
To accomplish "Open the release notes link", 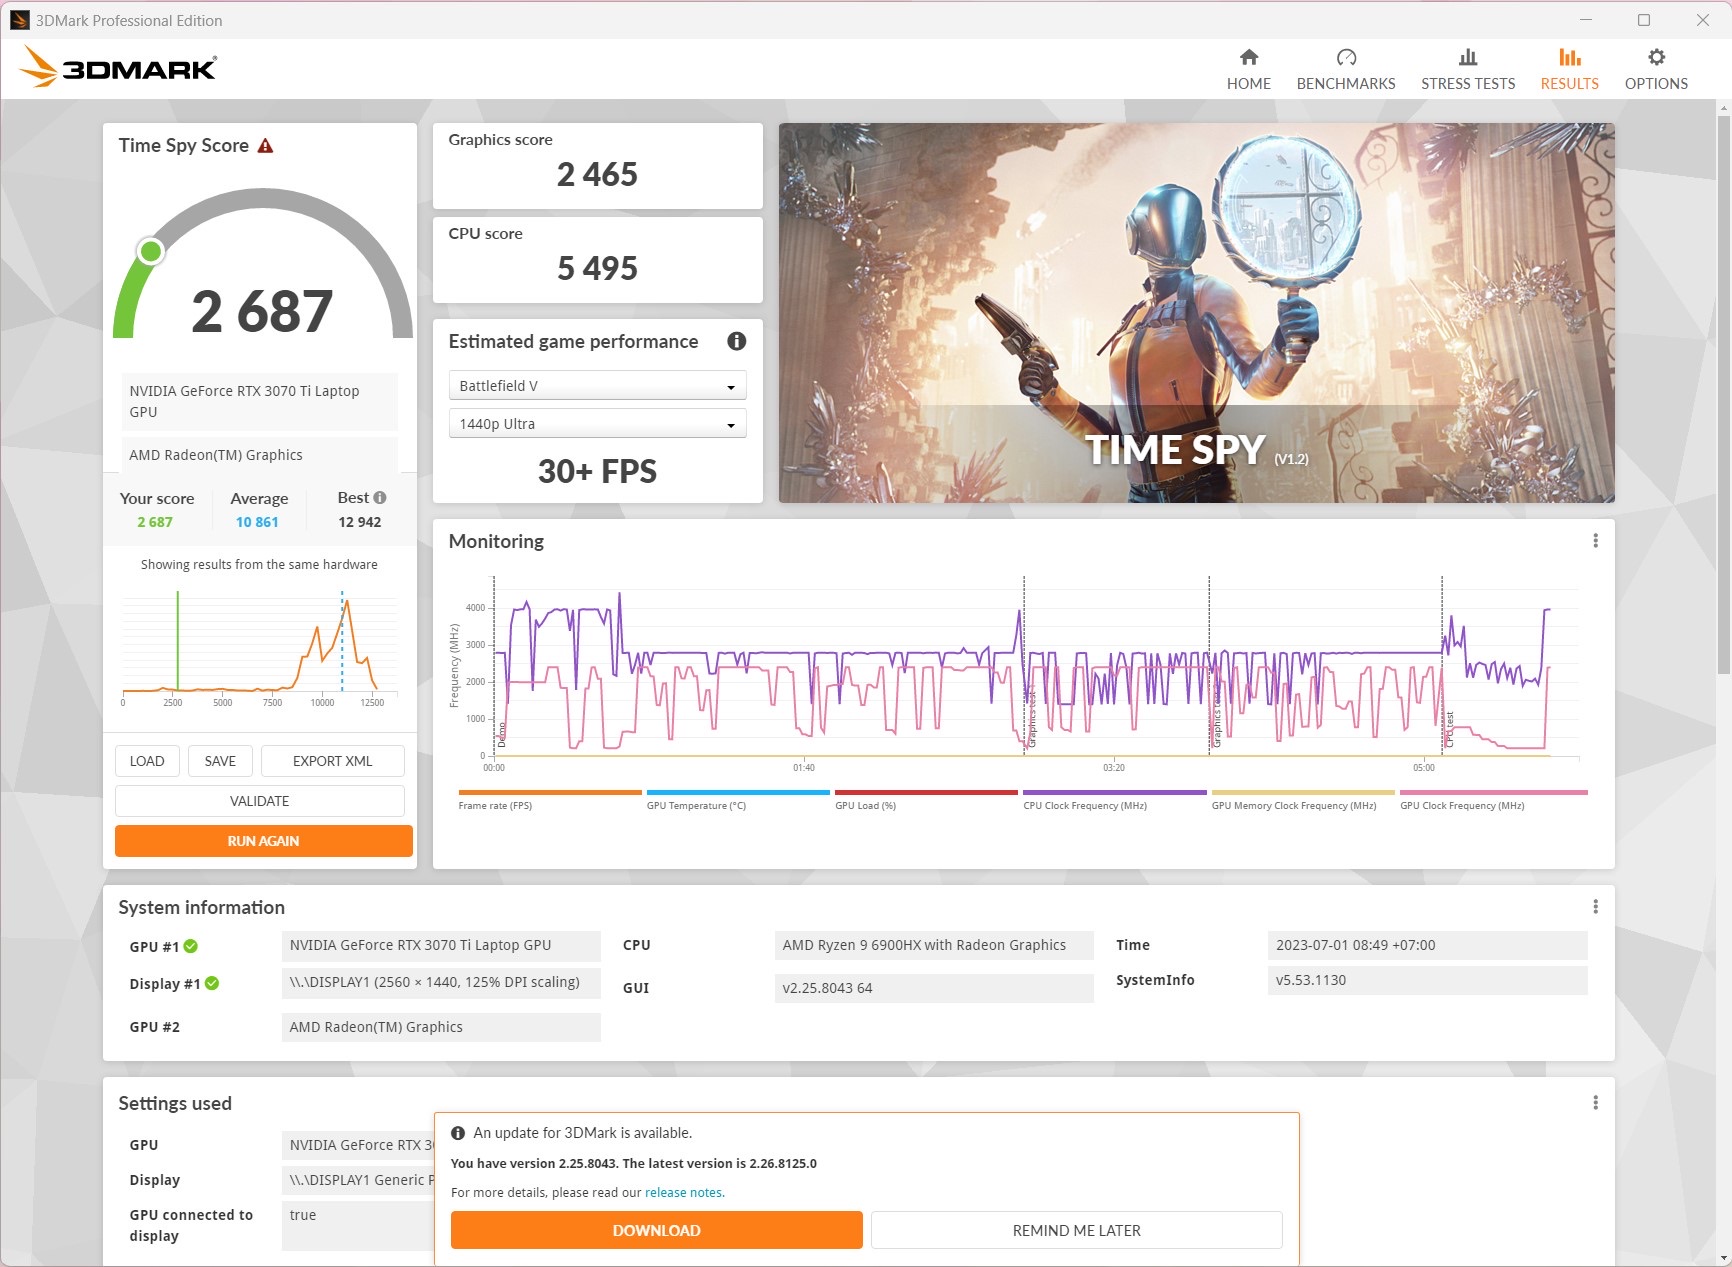I will (684, 1192).
